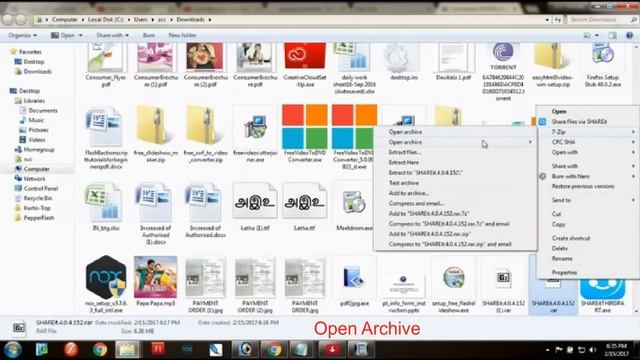Viewport: 640px width, 360px height.
Task: Select the PAYMENT ORDER (2).jpg thumbnail
Action: 255,278
